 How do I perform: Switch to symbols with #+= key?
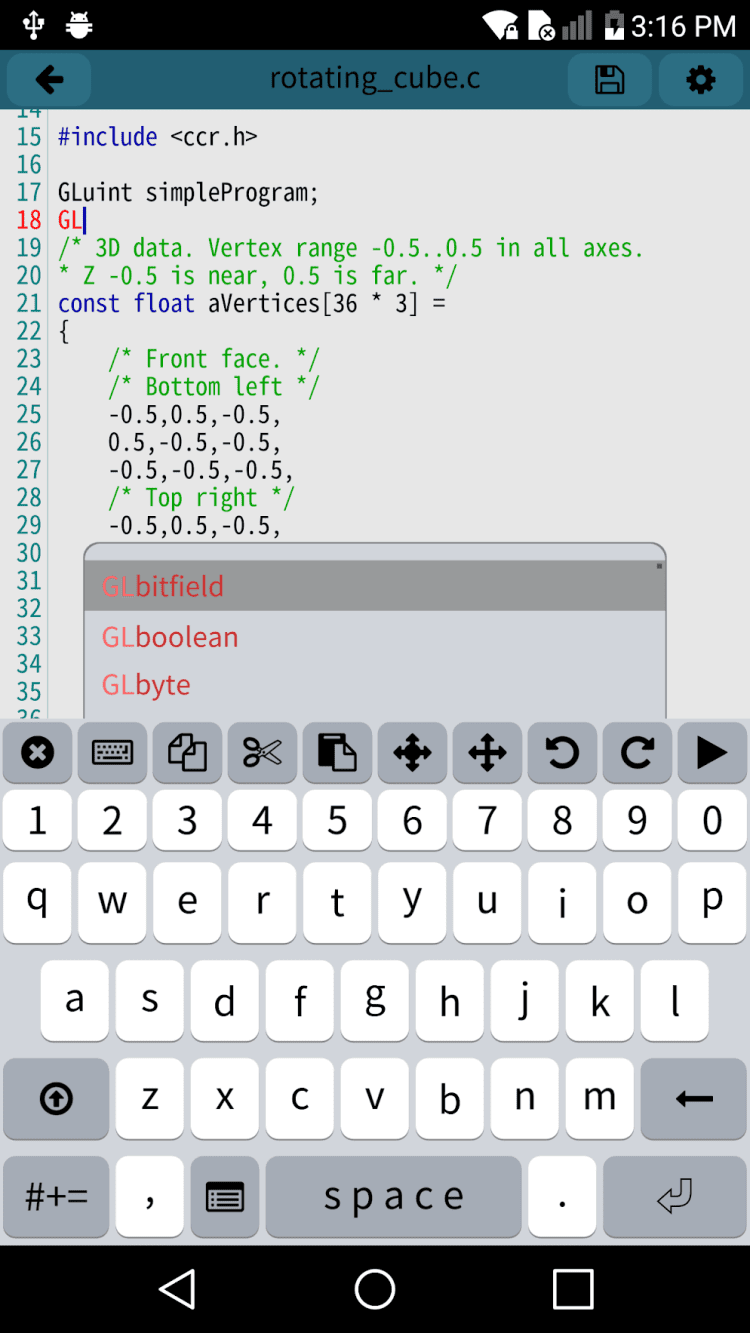click(x=56, y=1196)
